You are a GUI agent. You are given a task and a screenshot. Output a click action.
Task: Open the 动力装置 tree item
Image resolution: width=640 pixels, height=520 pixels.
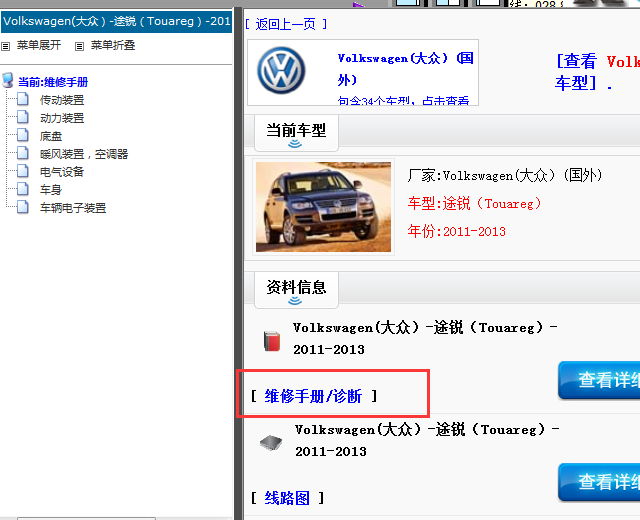62,118
